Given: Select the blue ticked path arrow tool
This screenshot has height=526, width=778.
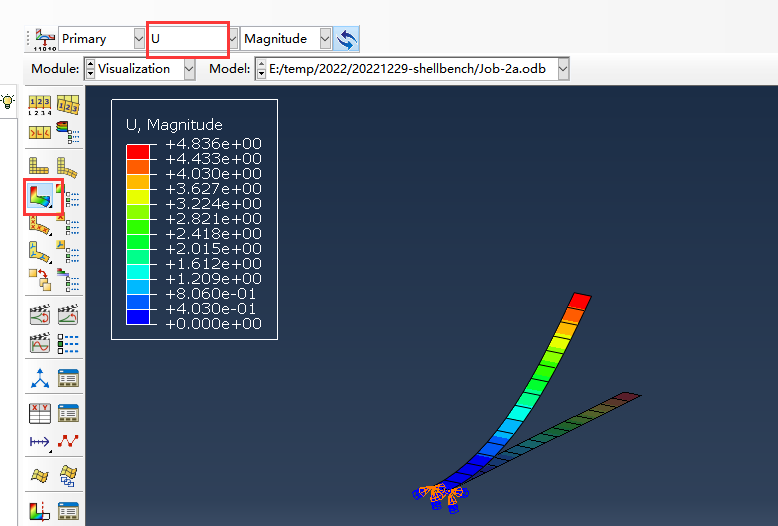Looking at the screenshot, I should (x=40, y=442).
